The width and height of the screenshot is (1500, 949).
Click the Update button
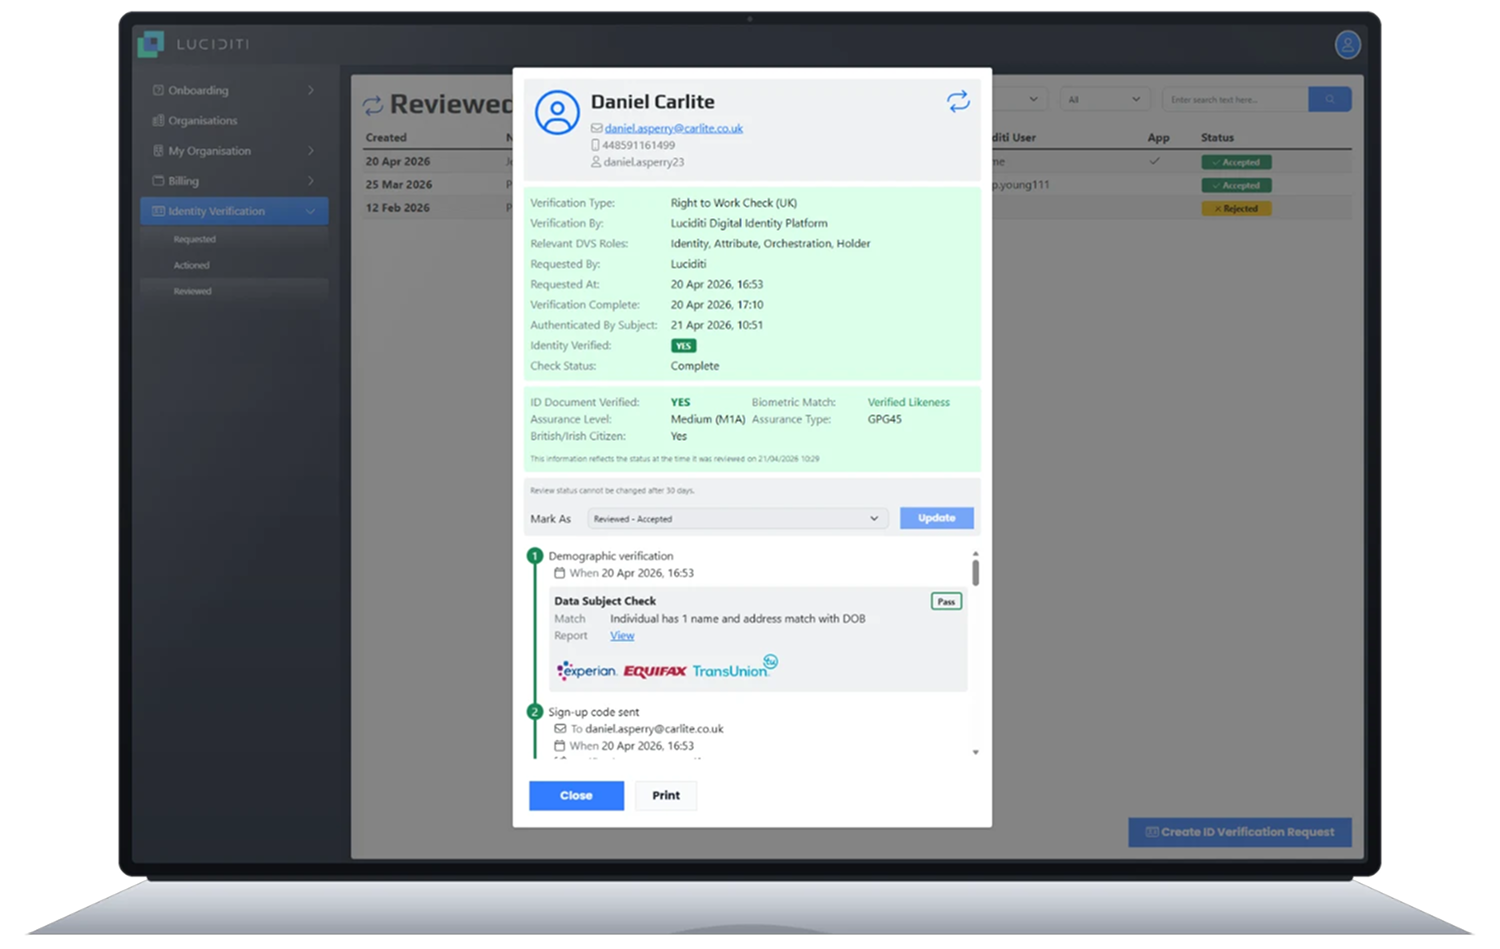(936, 518)
